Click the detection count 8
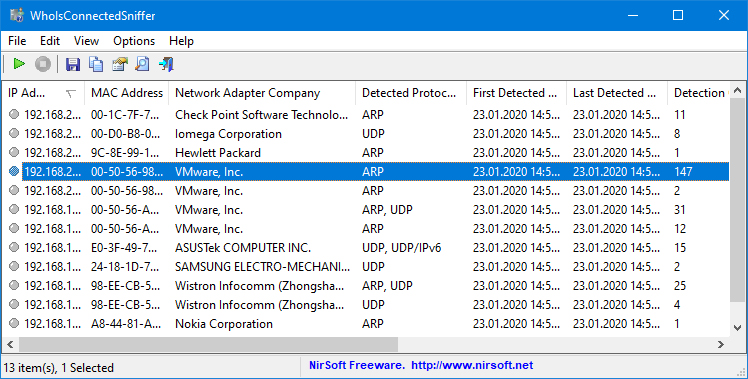The image size is (748, 379). (677, 134)
